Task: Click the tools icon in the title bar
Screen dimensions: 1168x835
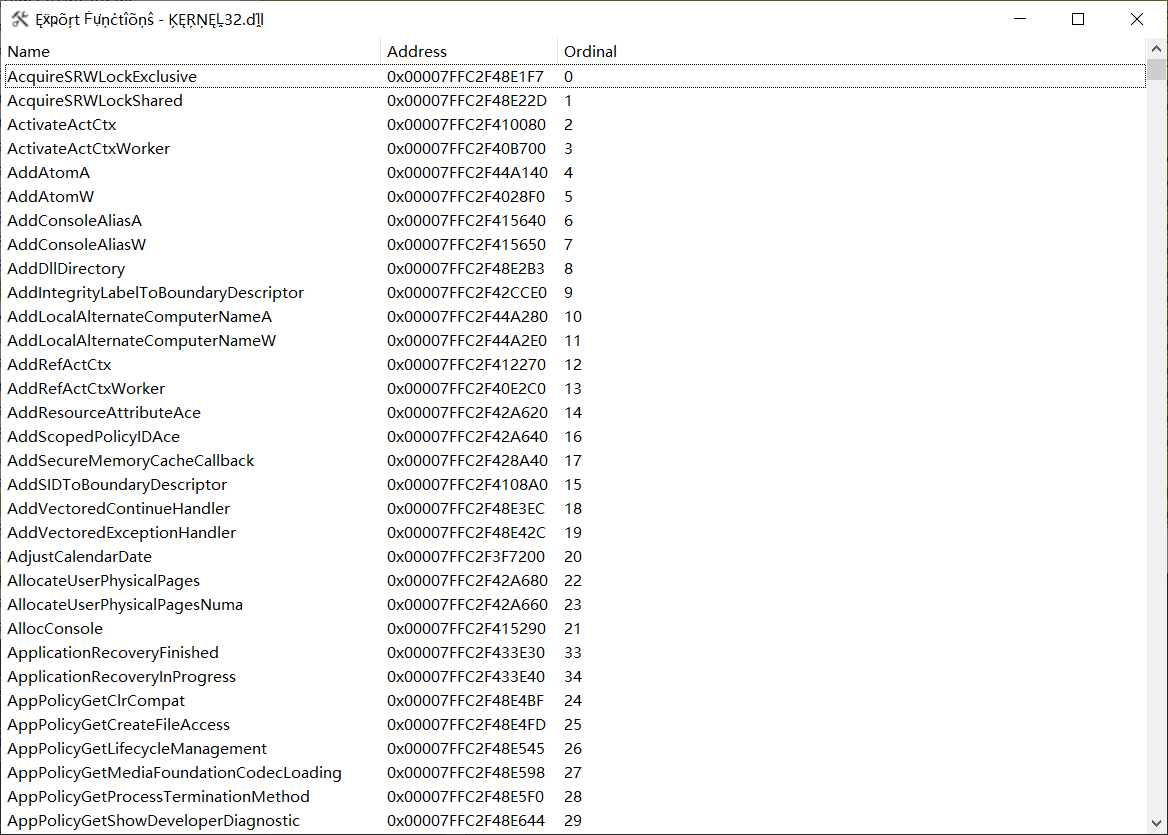Action: (20, 19)
